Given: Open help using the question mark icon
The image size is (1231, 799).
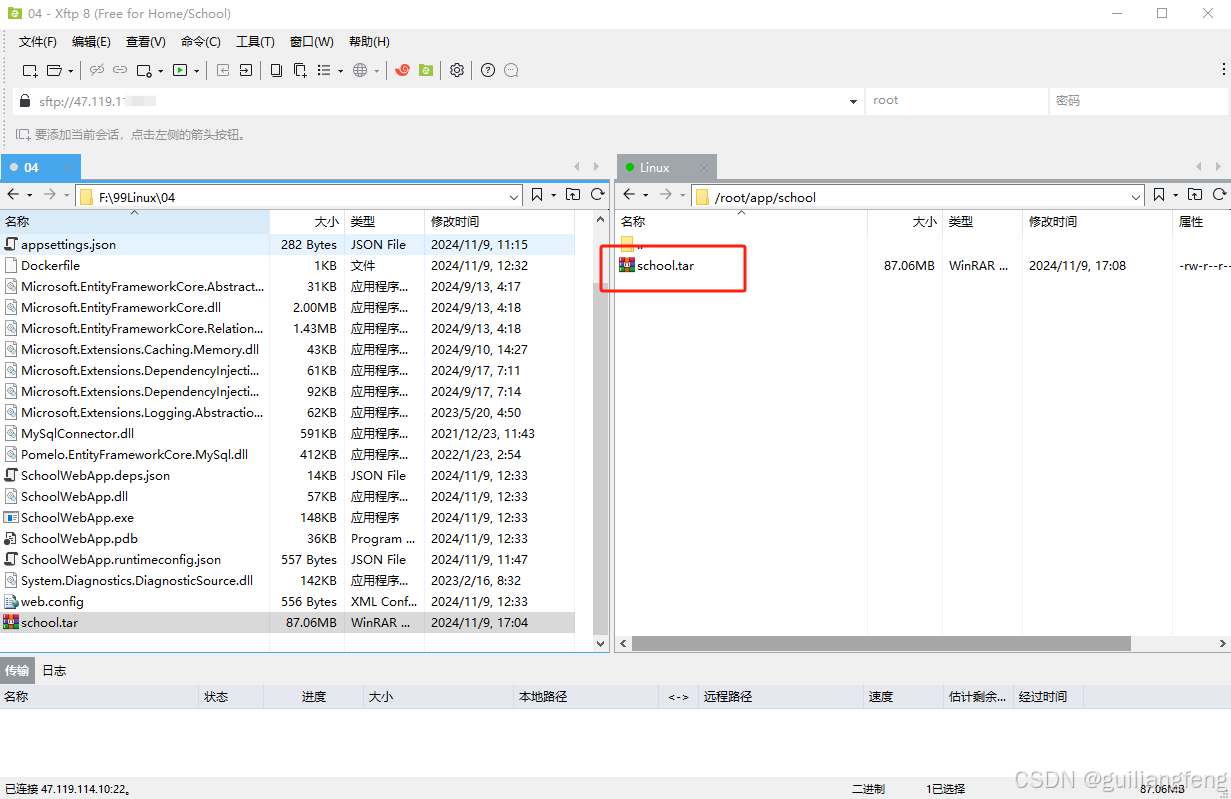Looking at the screenshot, I should click(x=488, y=70).
